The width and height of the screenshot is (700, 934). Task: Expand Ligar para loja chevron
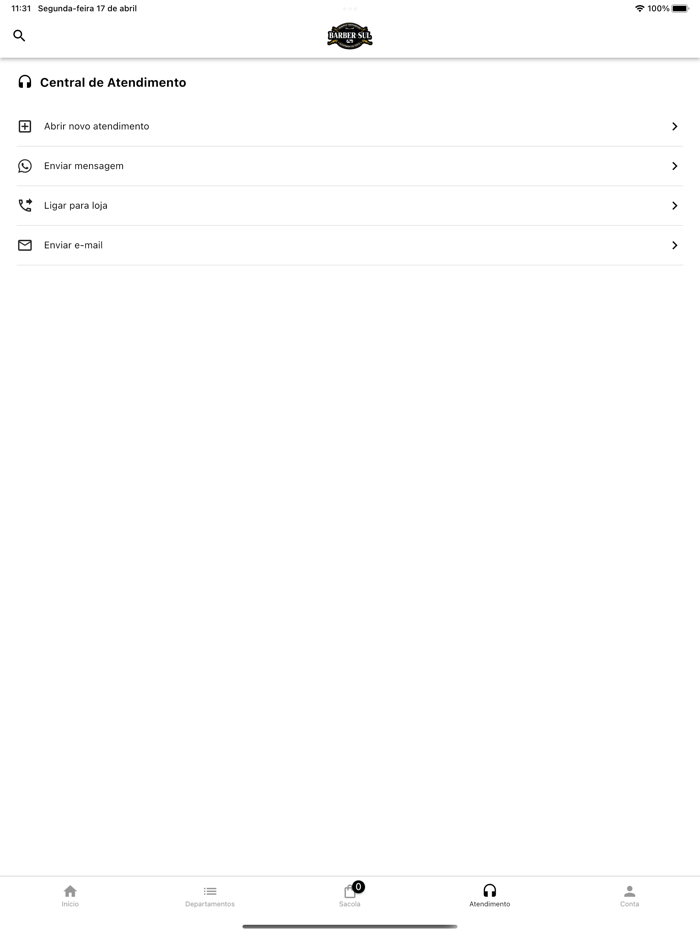point(675,205)
